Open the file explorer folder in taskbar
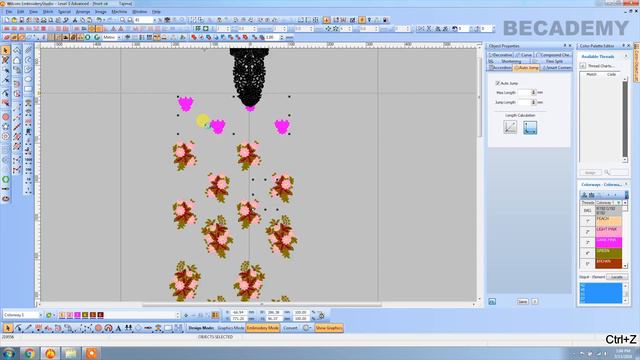Image resolution: width=640 pixels, height=360 pixels. 70,353
